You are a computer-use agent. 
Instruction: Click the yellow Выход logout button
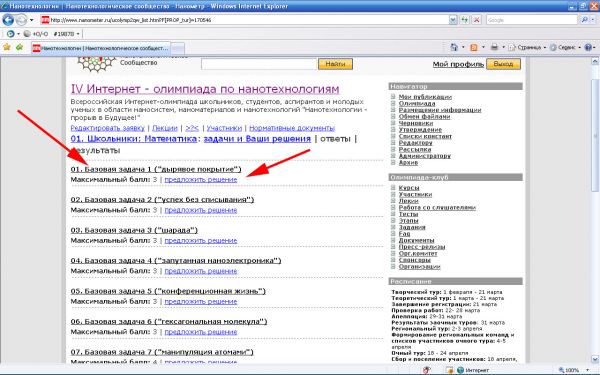tap(503, 64)
